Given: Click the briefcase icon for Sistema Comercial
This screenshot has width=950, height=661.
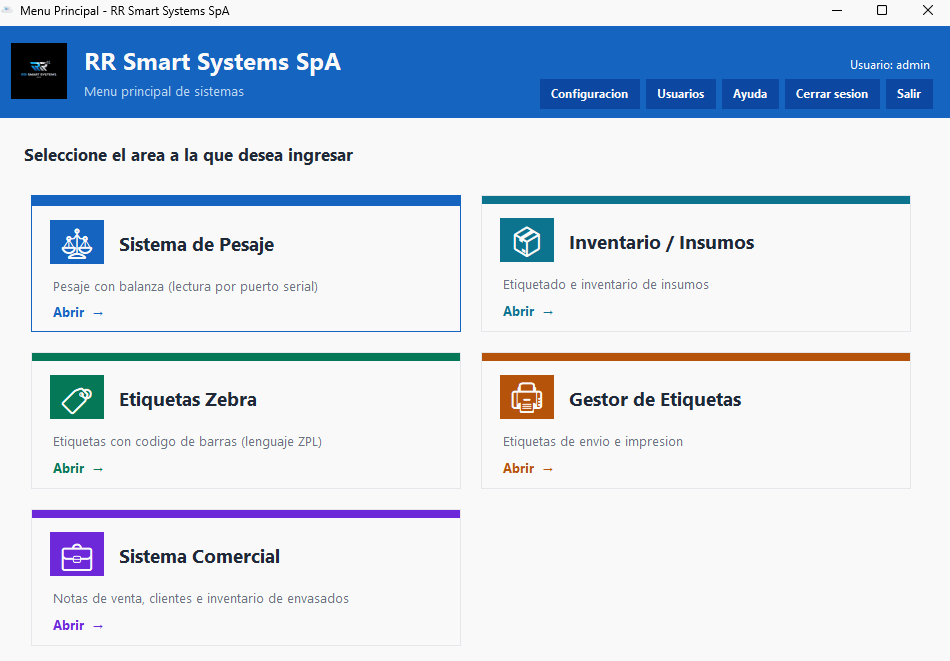Looking at the screenshot, I should (77, 554).
